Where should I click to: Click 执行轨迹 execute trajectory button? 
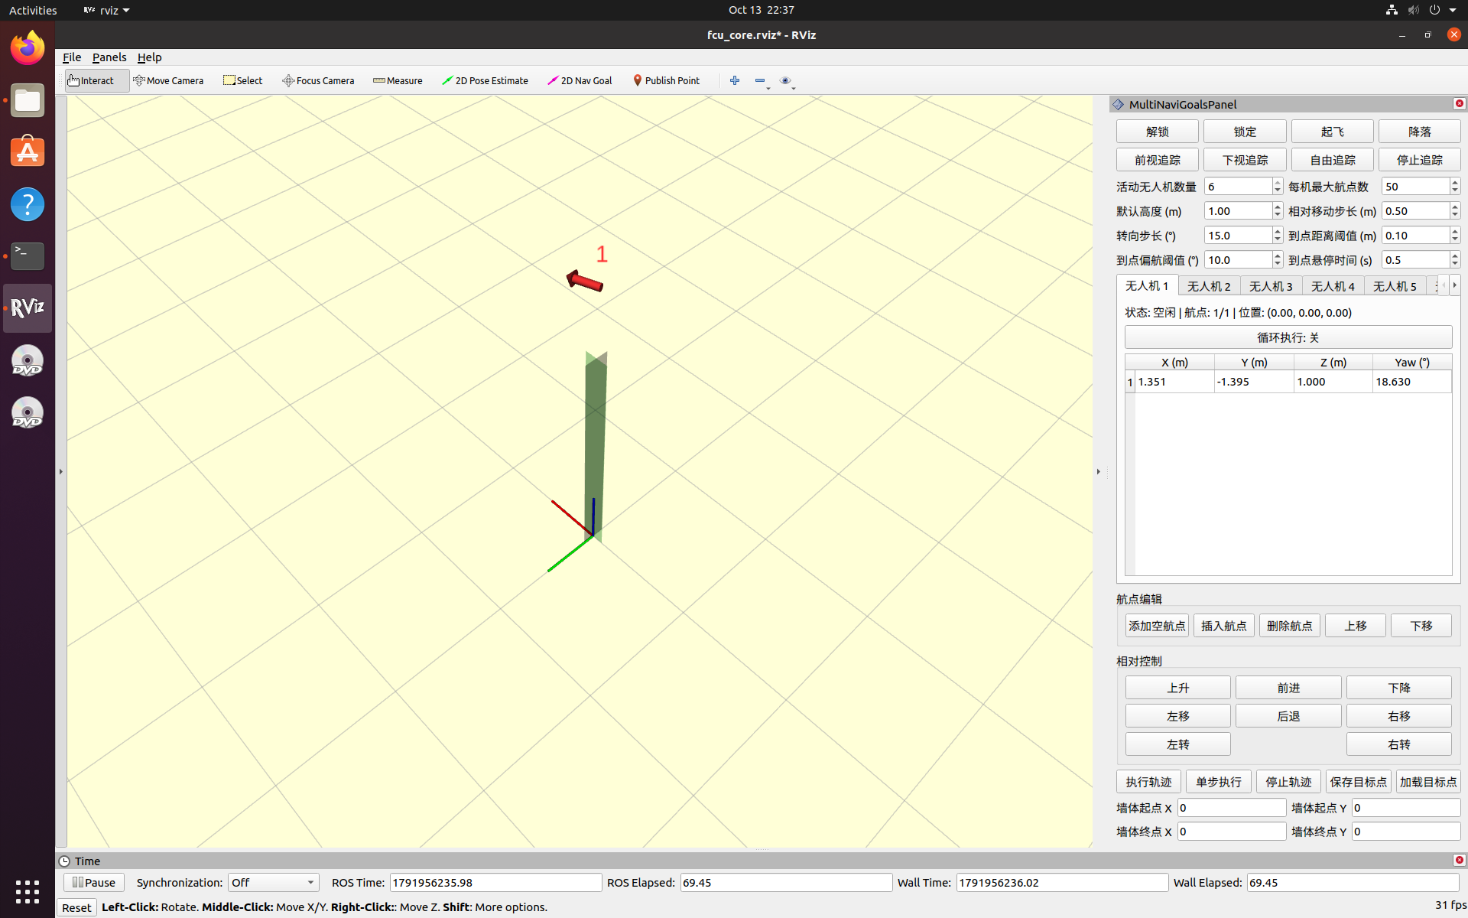coord(1149,782)
